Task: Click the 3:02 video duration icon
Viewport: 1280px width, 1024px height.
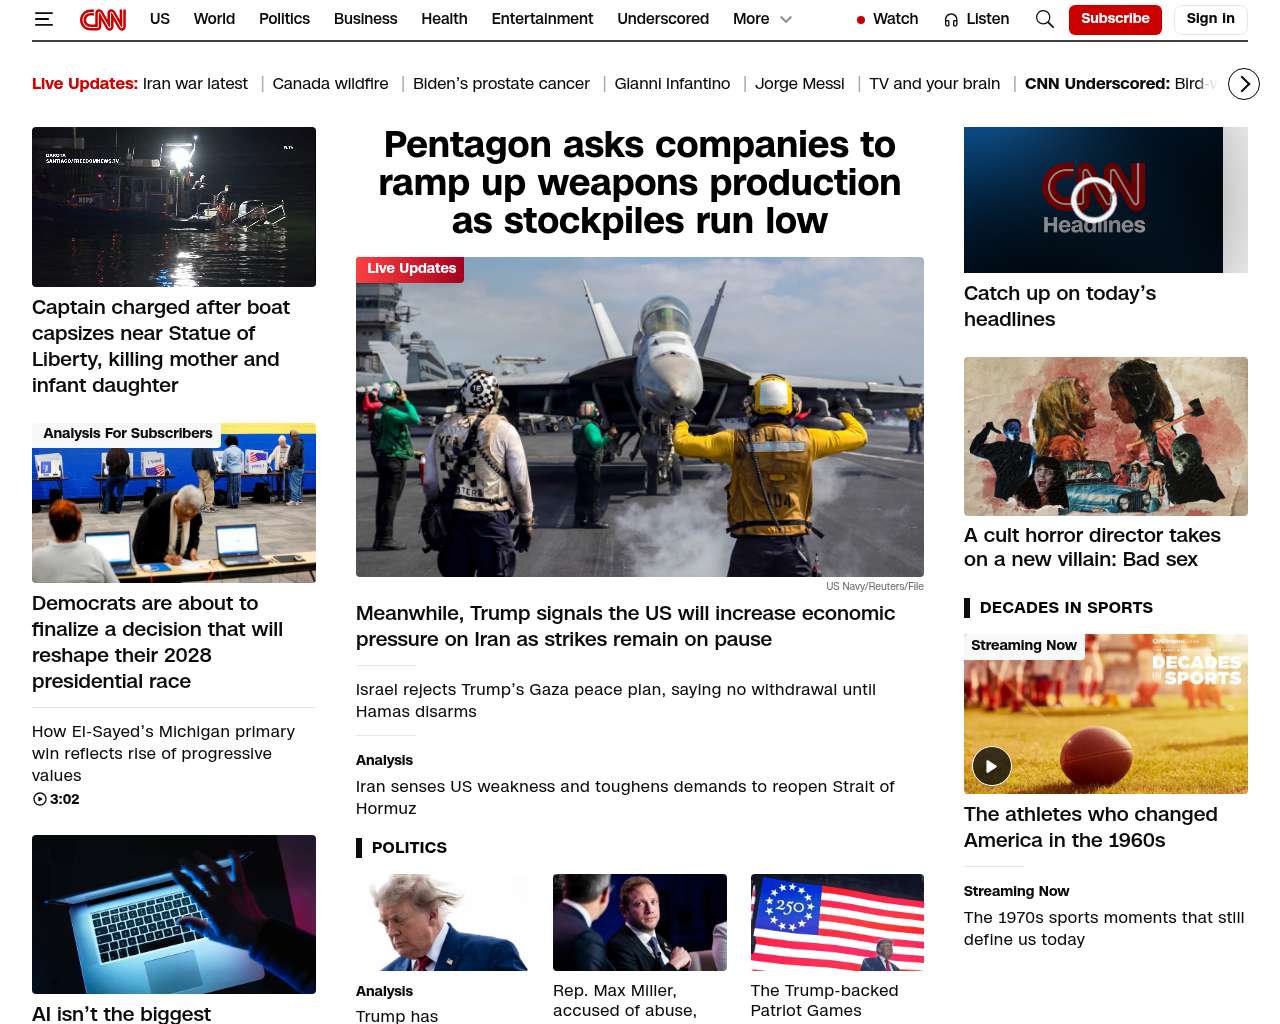Action: (40, 799)
